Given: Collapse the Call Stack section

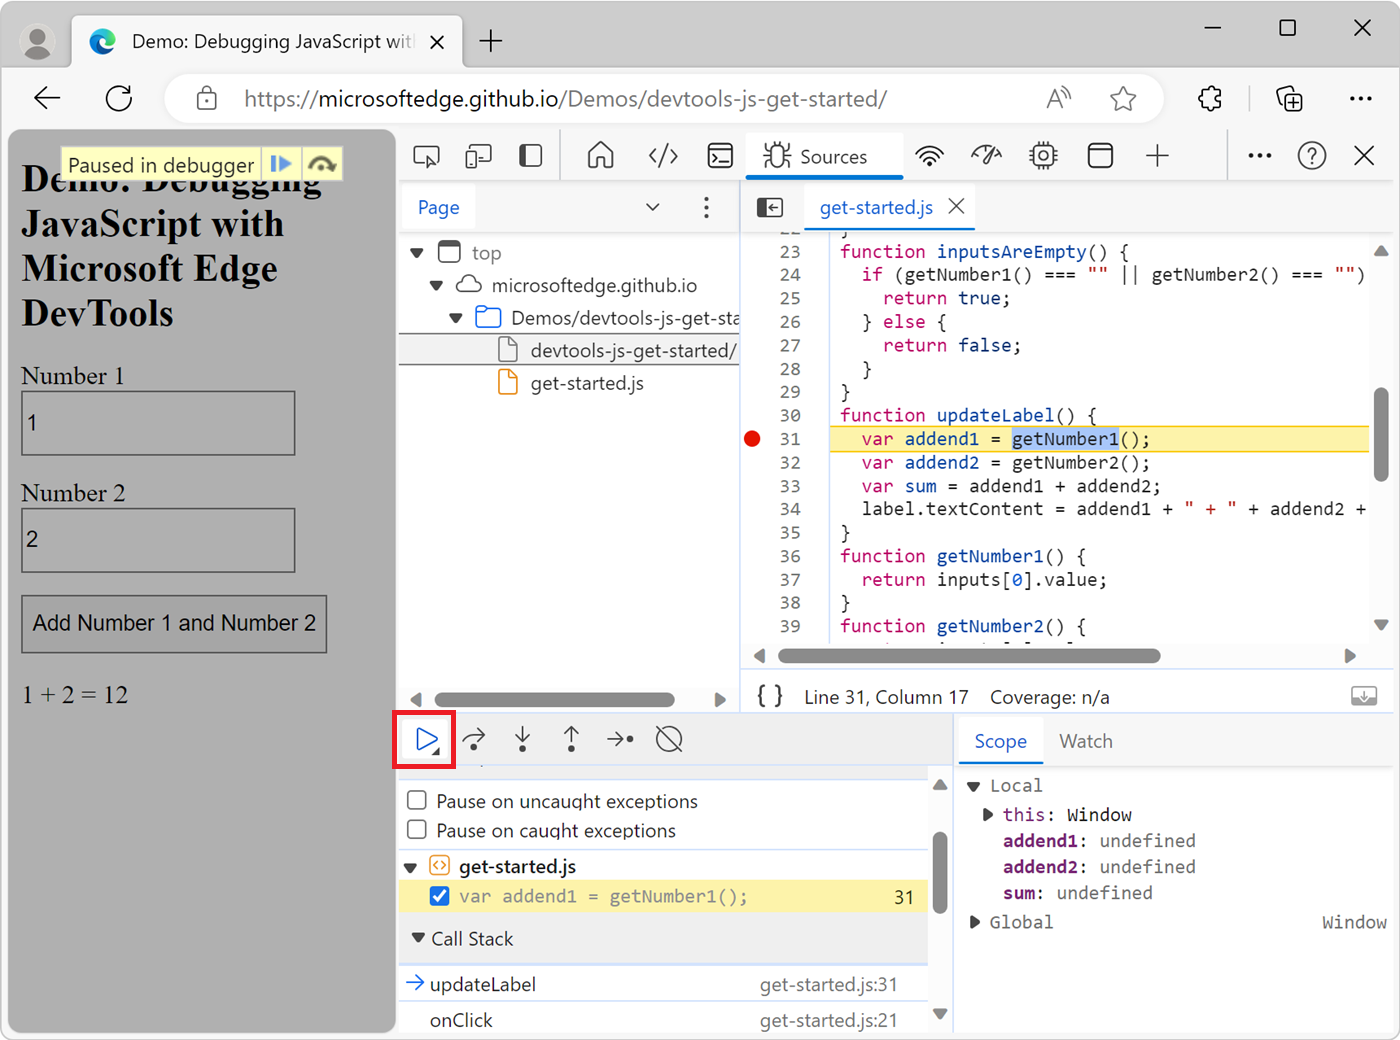Looking at the screenshot, I should point(418,938).
